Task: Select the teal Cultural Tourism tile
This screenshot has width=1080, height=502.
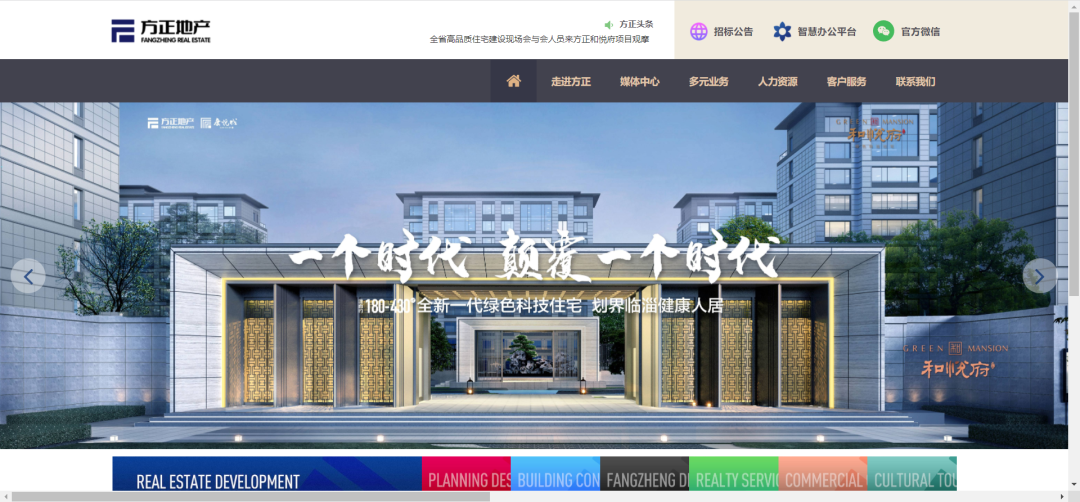Action: point(912,474)
